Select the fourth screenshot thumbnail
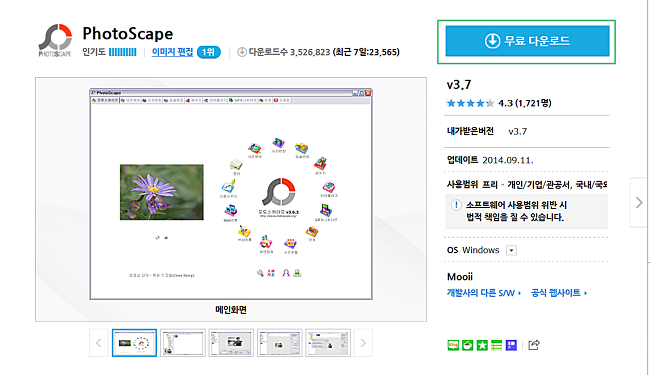This screenshot has width=650, height=375. tap(279, 343)
